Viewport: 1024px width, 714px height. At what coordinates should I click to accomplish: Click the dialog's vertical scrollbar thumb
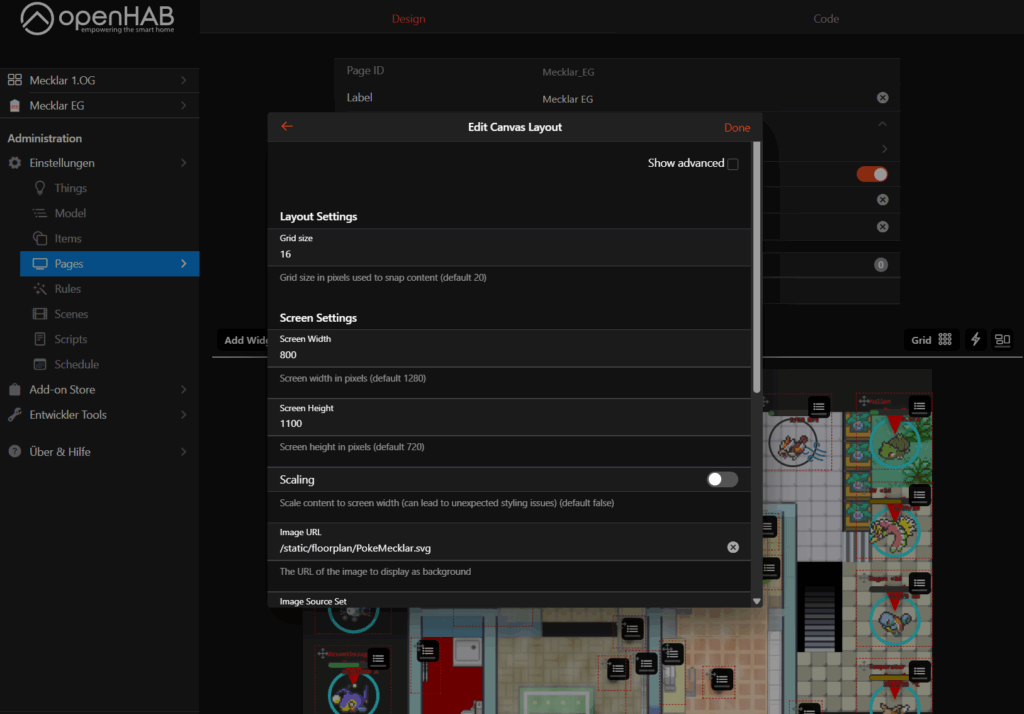(x=756, y=268)
